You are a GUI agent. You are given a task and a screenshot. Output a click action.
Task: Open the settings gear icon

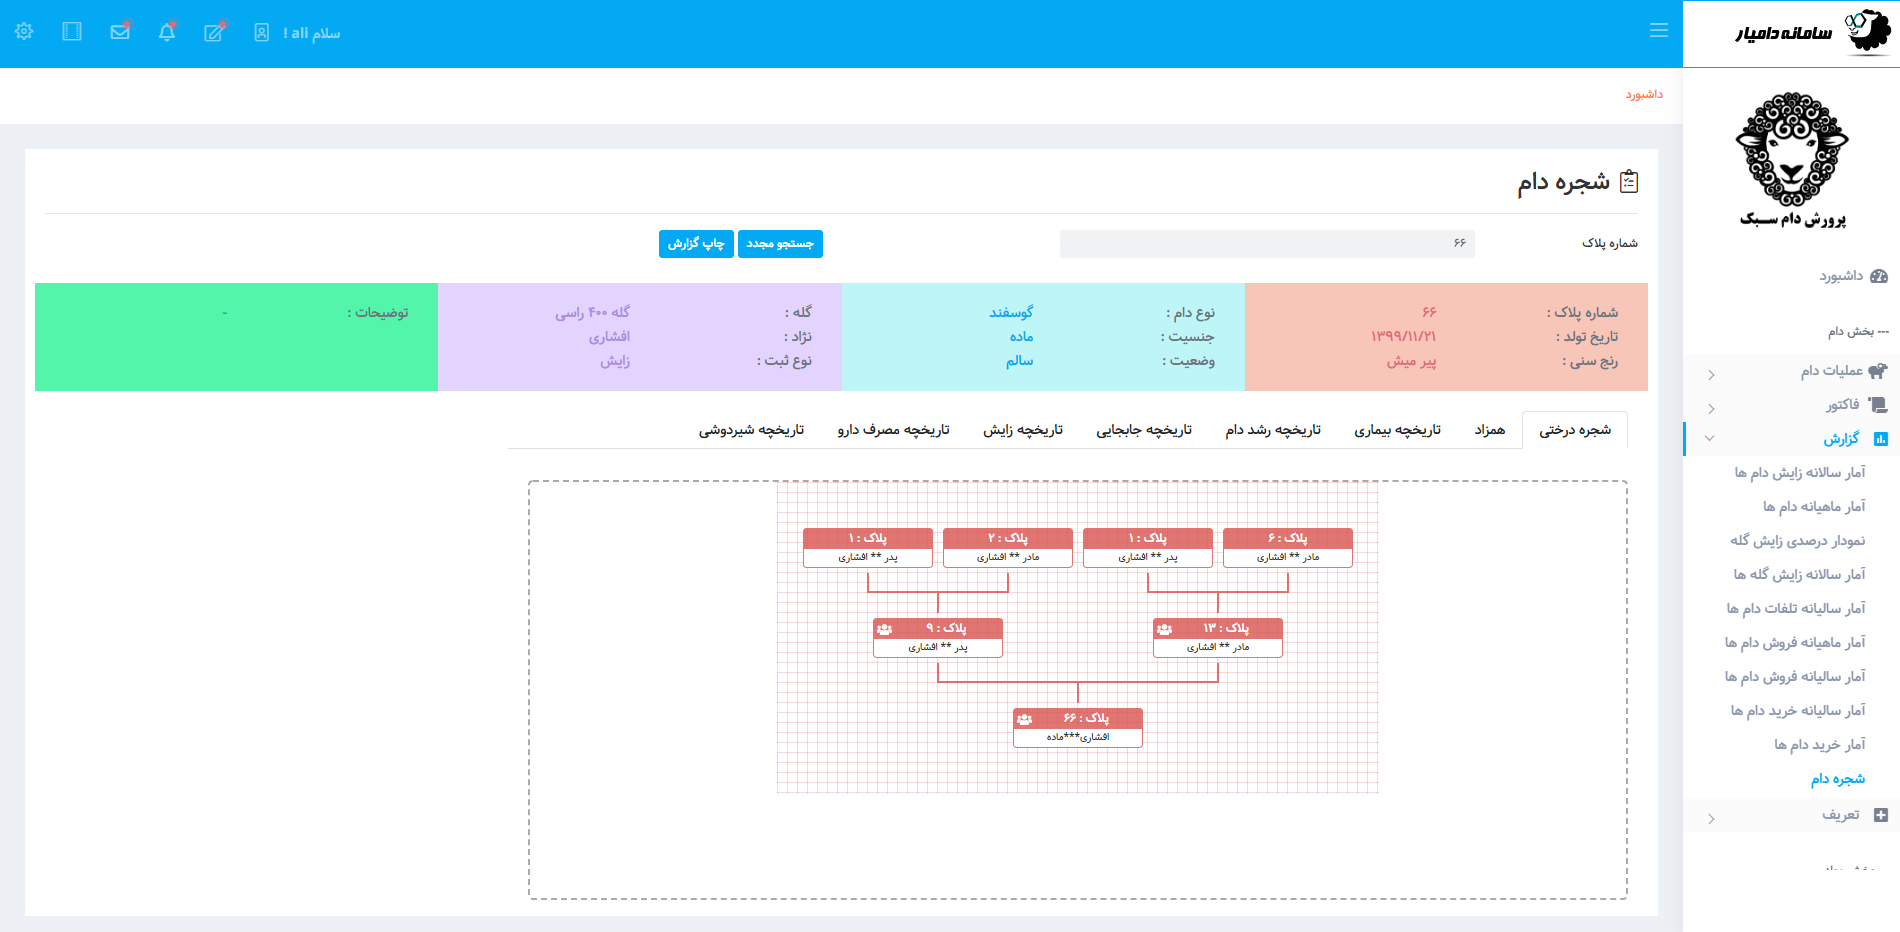click(24, 32)
